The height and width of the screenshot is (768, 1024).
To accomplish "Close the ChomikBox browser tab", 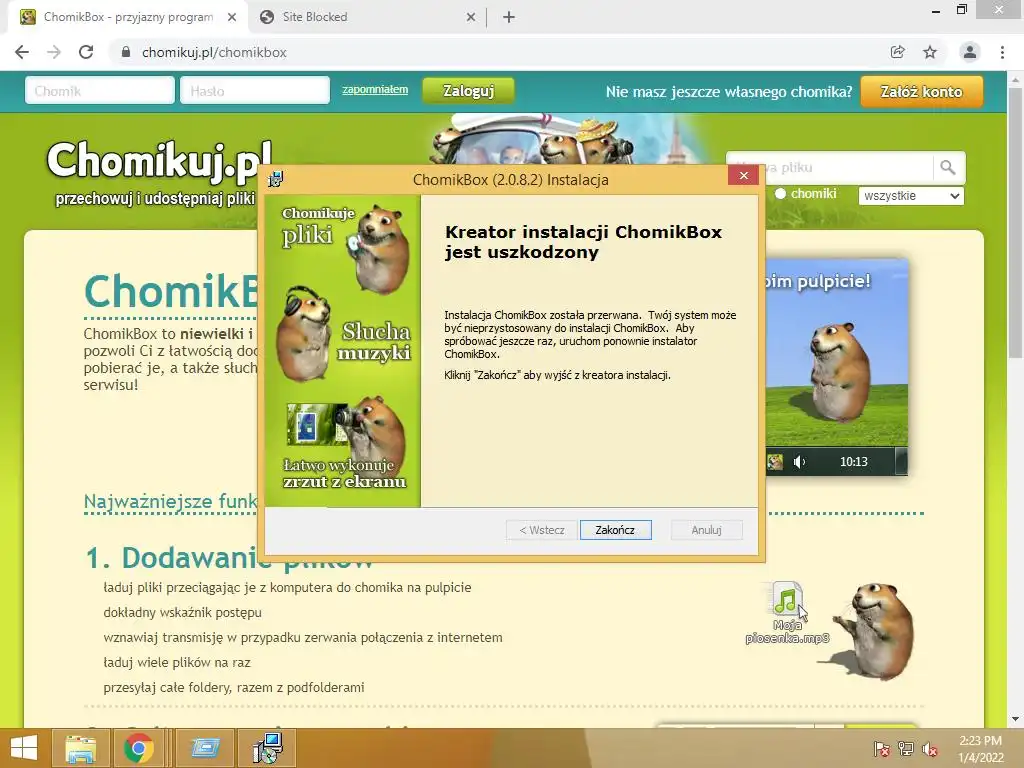I will [232, 17].
